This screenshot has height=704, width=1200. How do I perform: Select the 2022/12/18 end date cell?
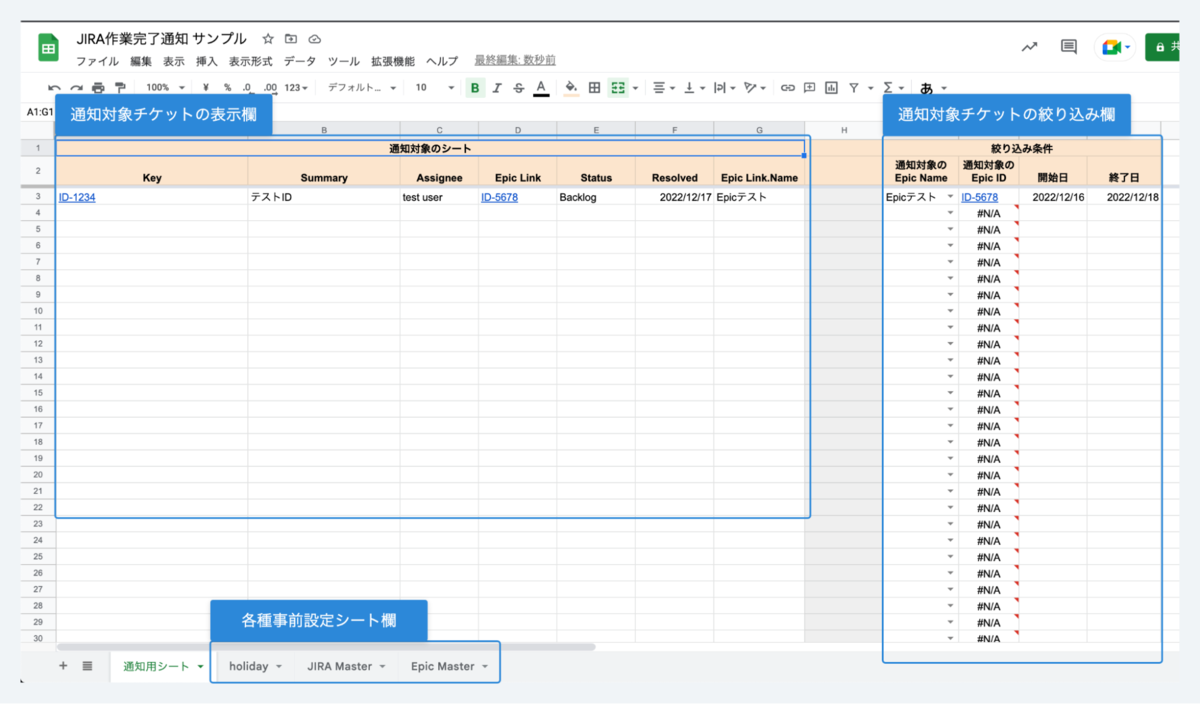point(1124,197)
